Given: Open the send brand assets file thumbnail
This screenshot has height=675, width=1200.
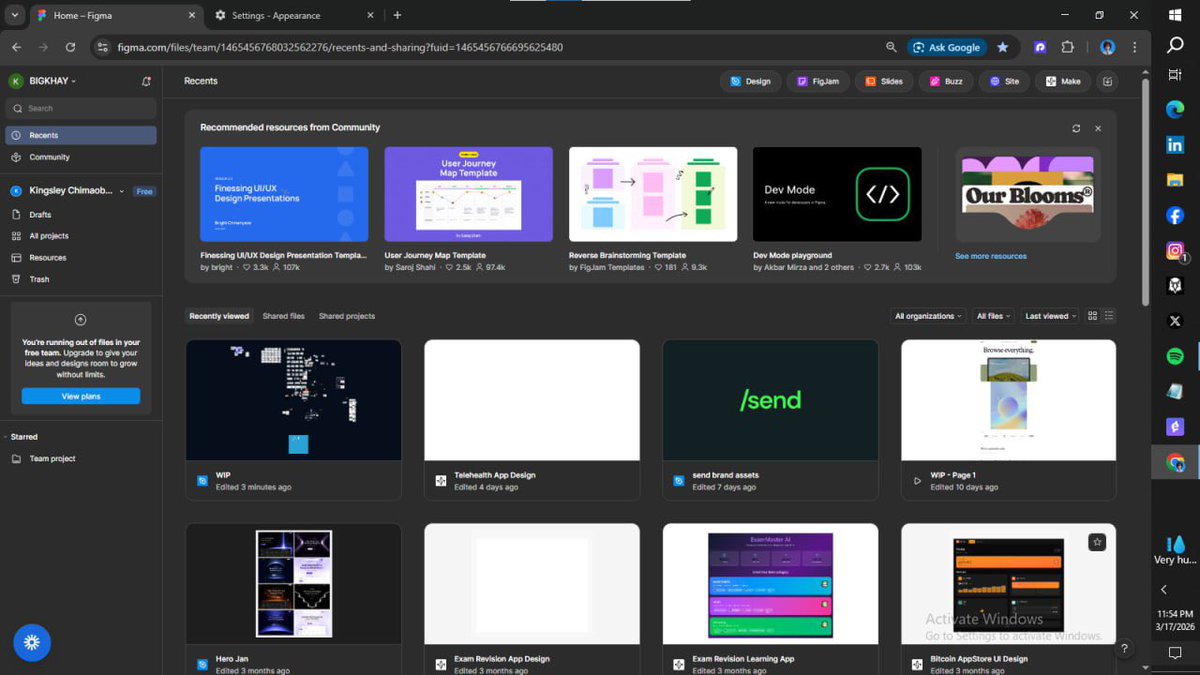Looking at the screenshot, I should [770, 400].
